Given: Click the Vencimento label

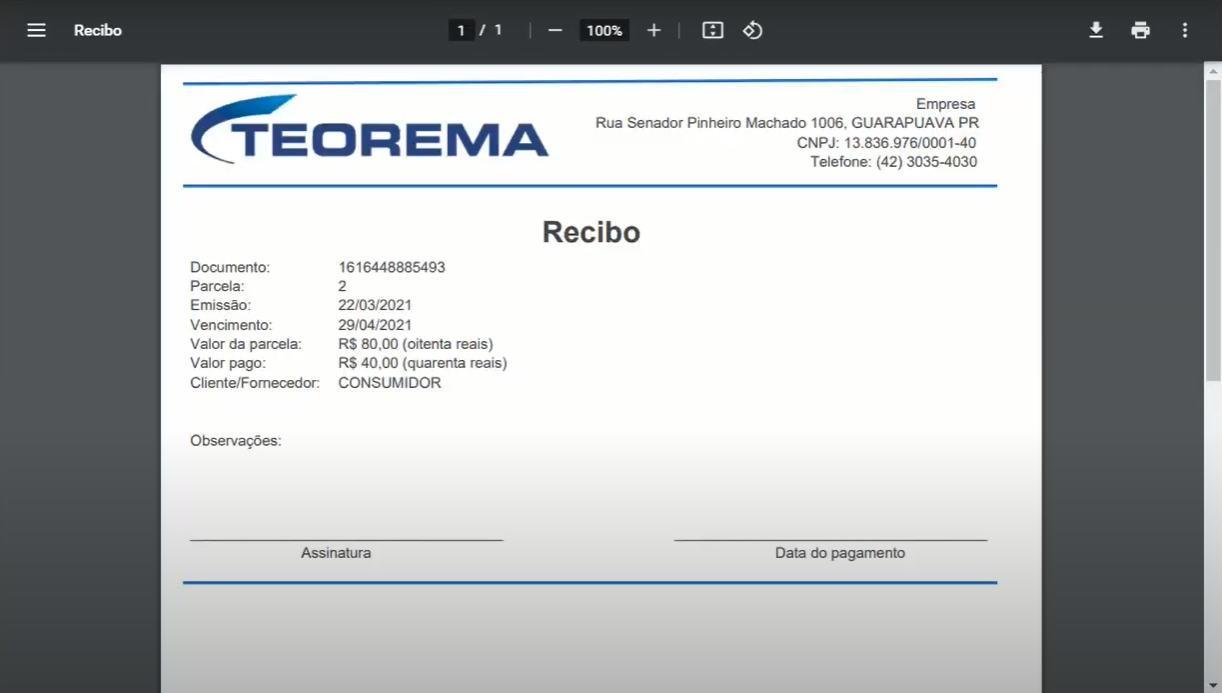Looking at the screenshot, I should pyautogui.click(x=231, y=325).
